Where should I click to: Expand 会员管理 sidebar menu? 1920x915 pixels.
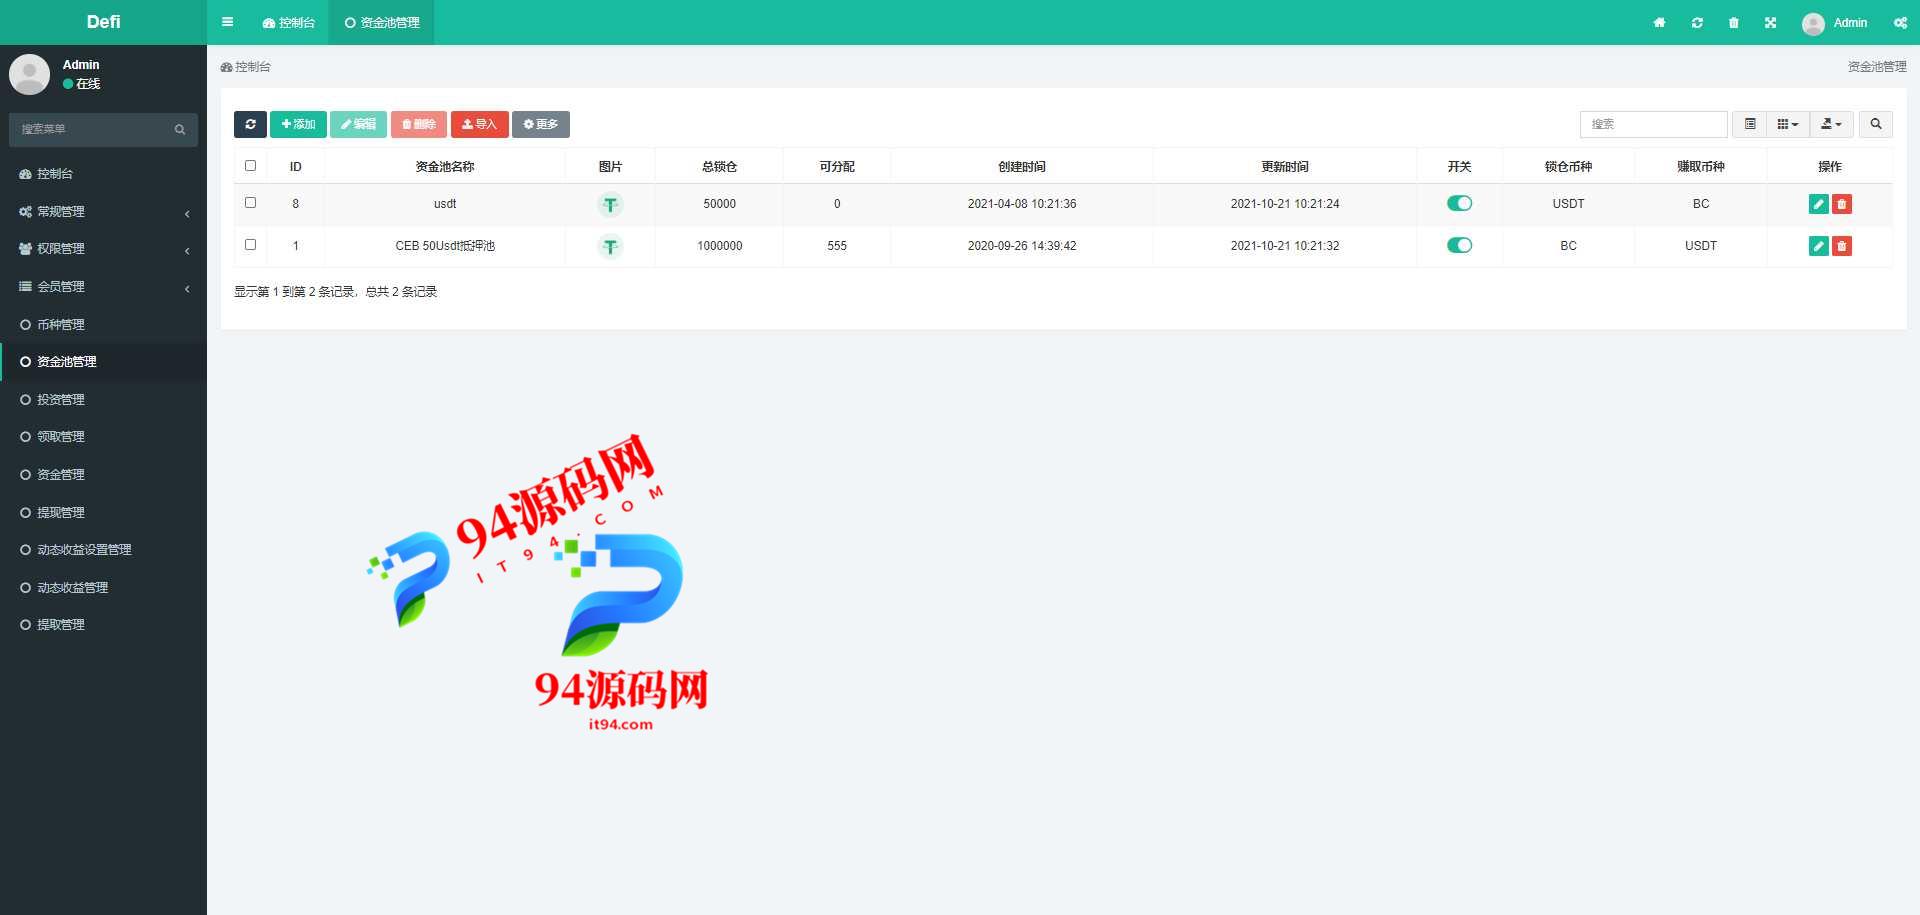click(103, 287)
